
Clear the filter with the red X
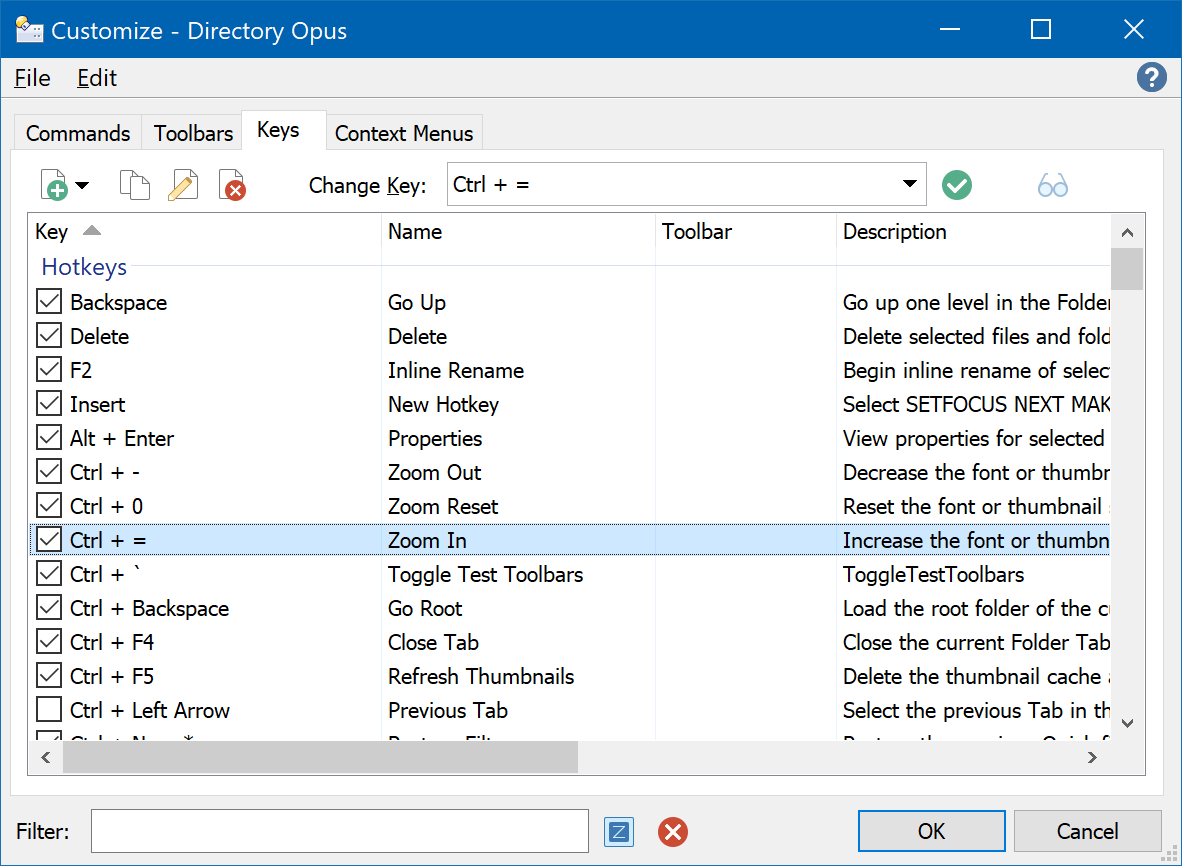[672, 832]
